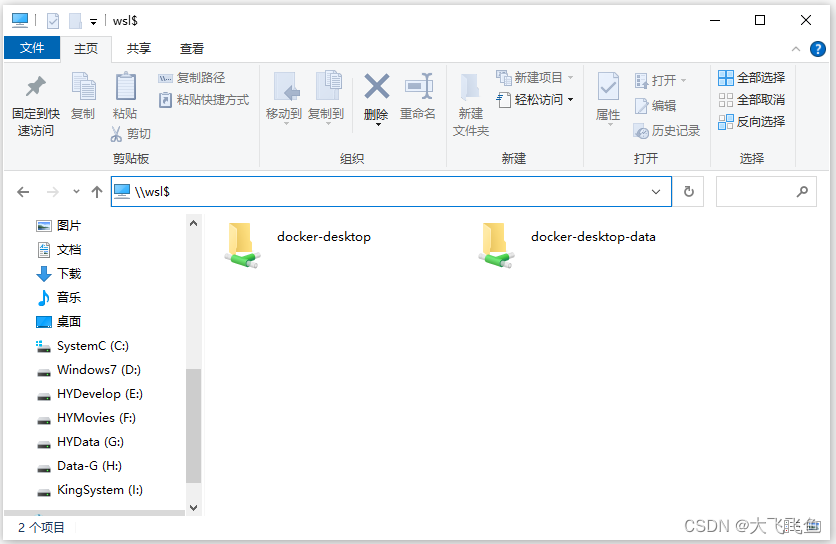The height and width of the screenshot is (544, 836).
Task: Click the search box
Action: (766, 191)
